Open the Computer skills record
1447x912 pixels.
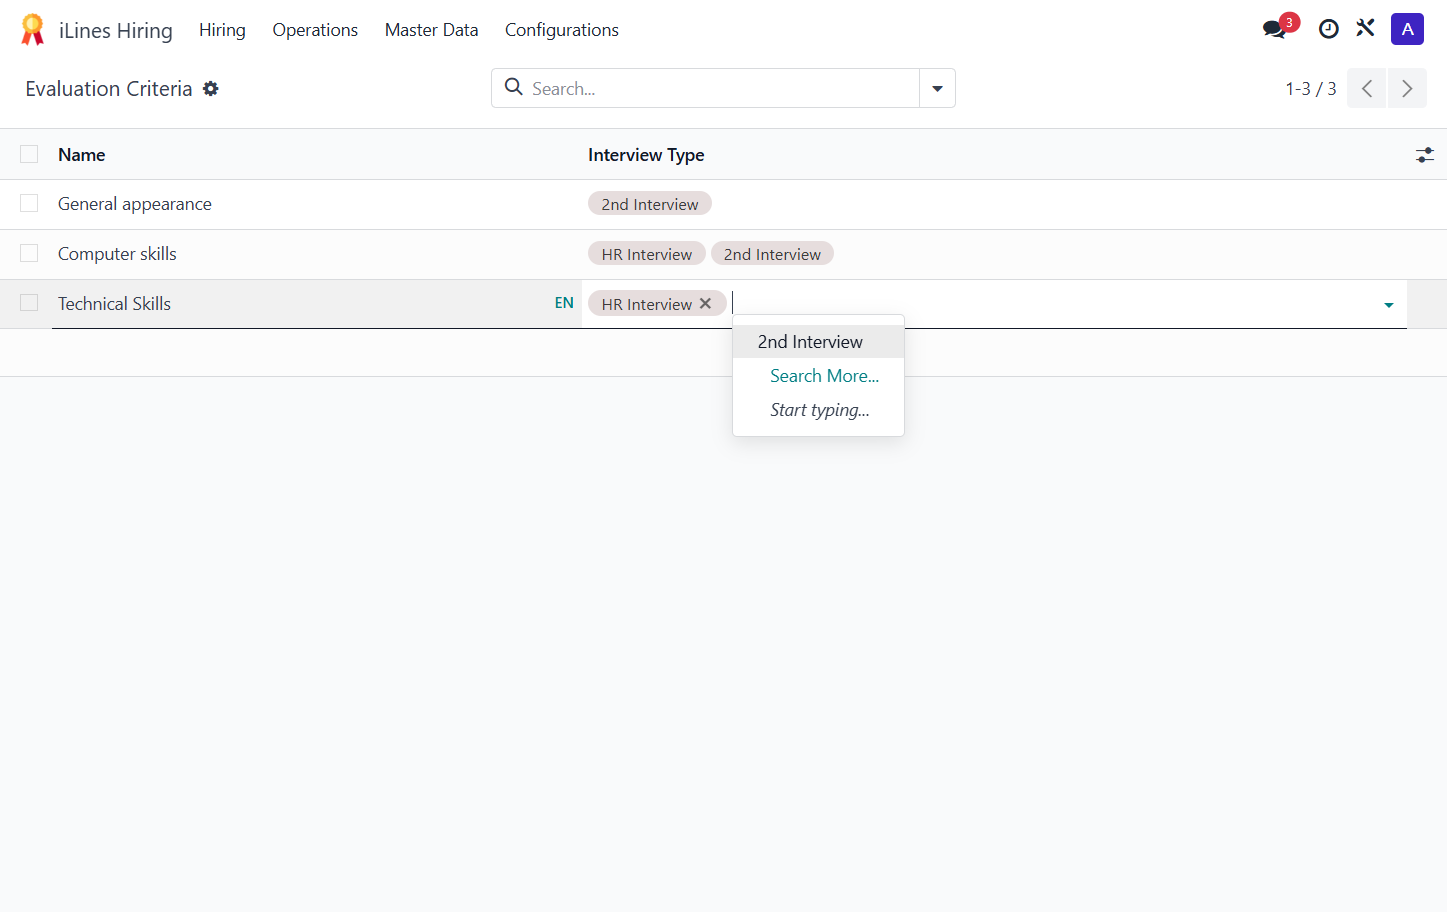tap(117, 254)
